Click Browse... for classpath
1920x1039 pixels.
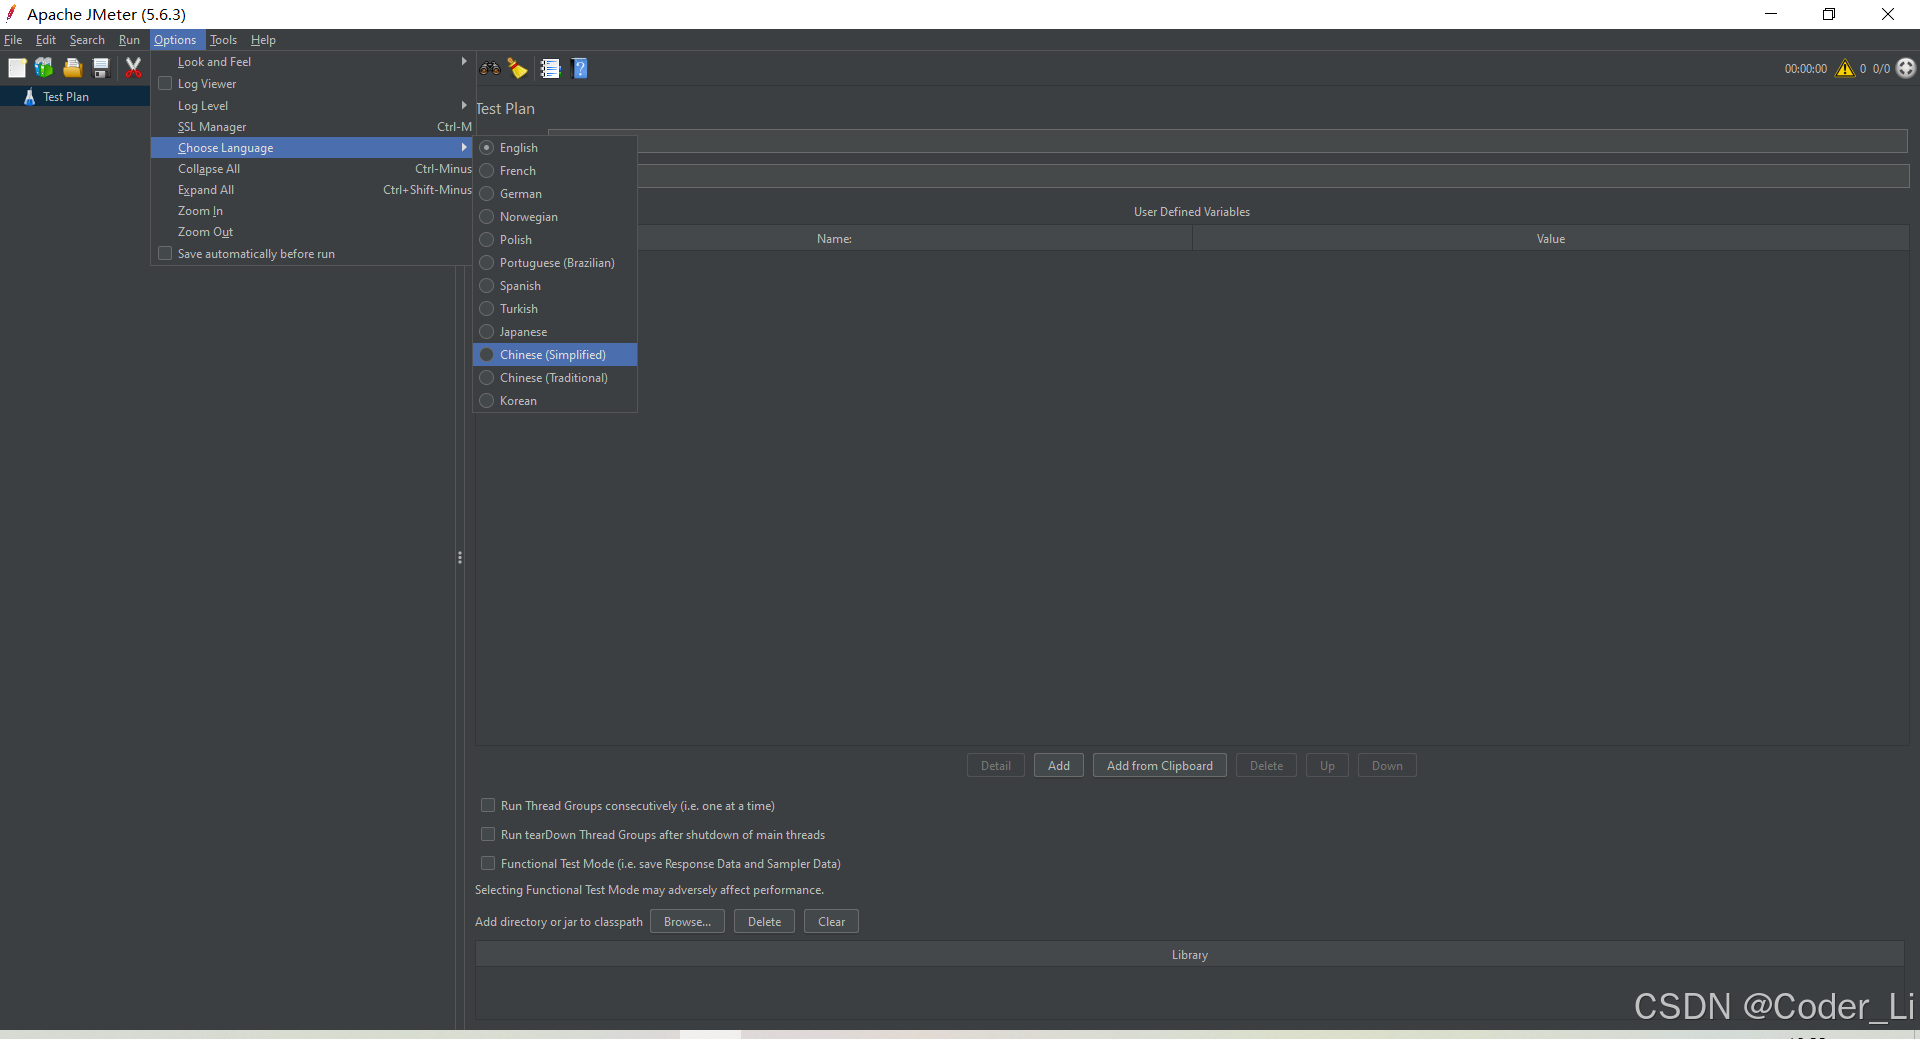(x=687, y=922)
